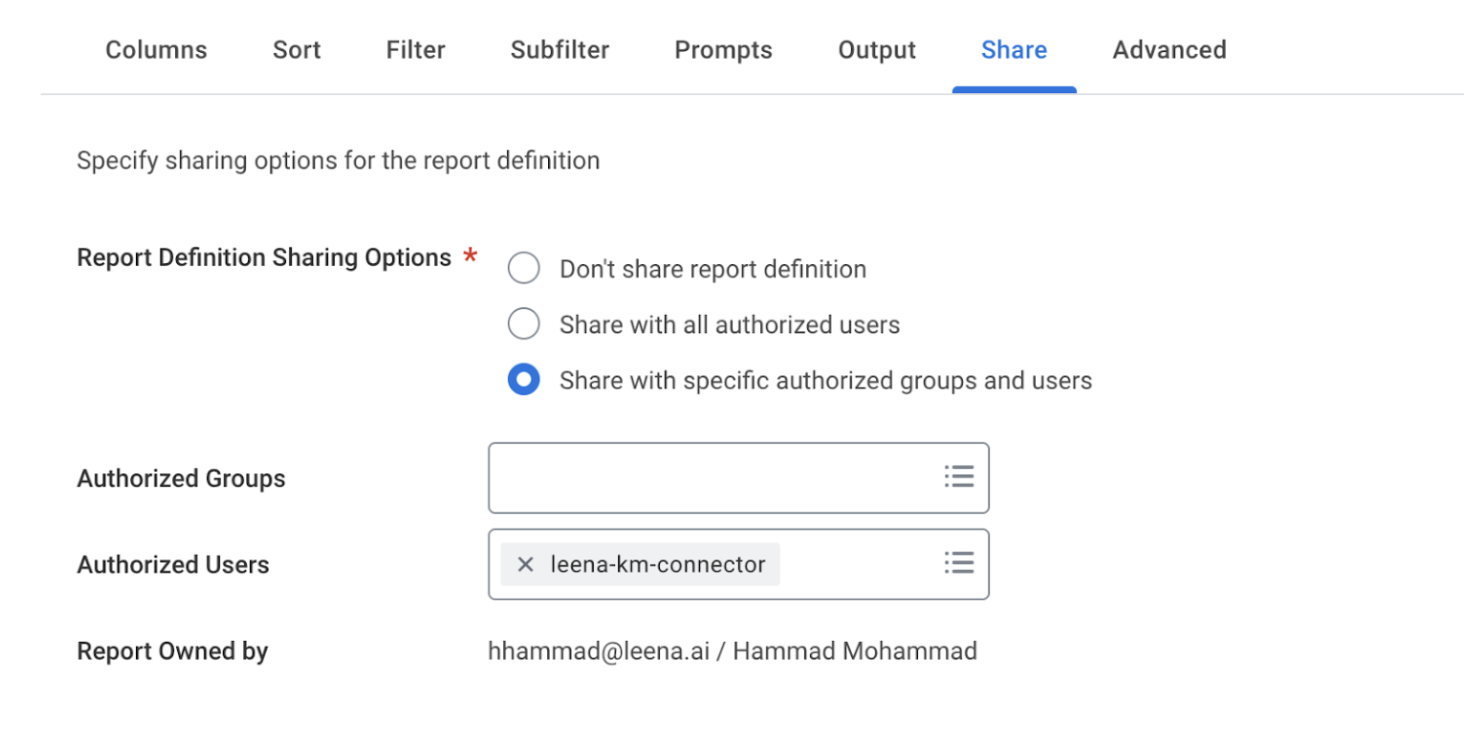The height and width of the screenshot is (754, 1464).
Task: Remove leena-km-connector with its X icon
Action: (525, 565)
